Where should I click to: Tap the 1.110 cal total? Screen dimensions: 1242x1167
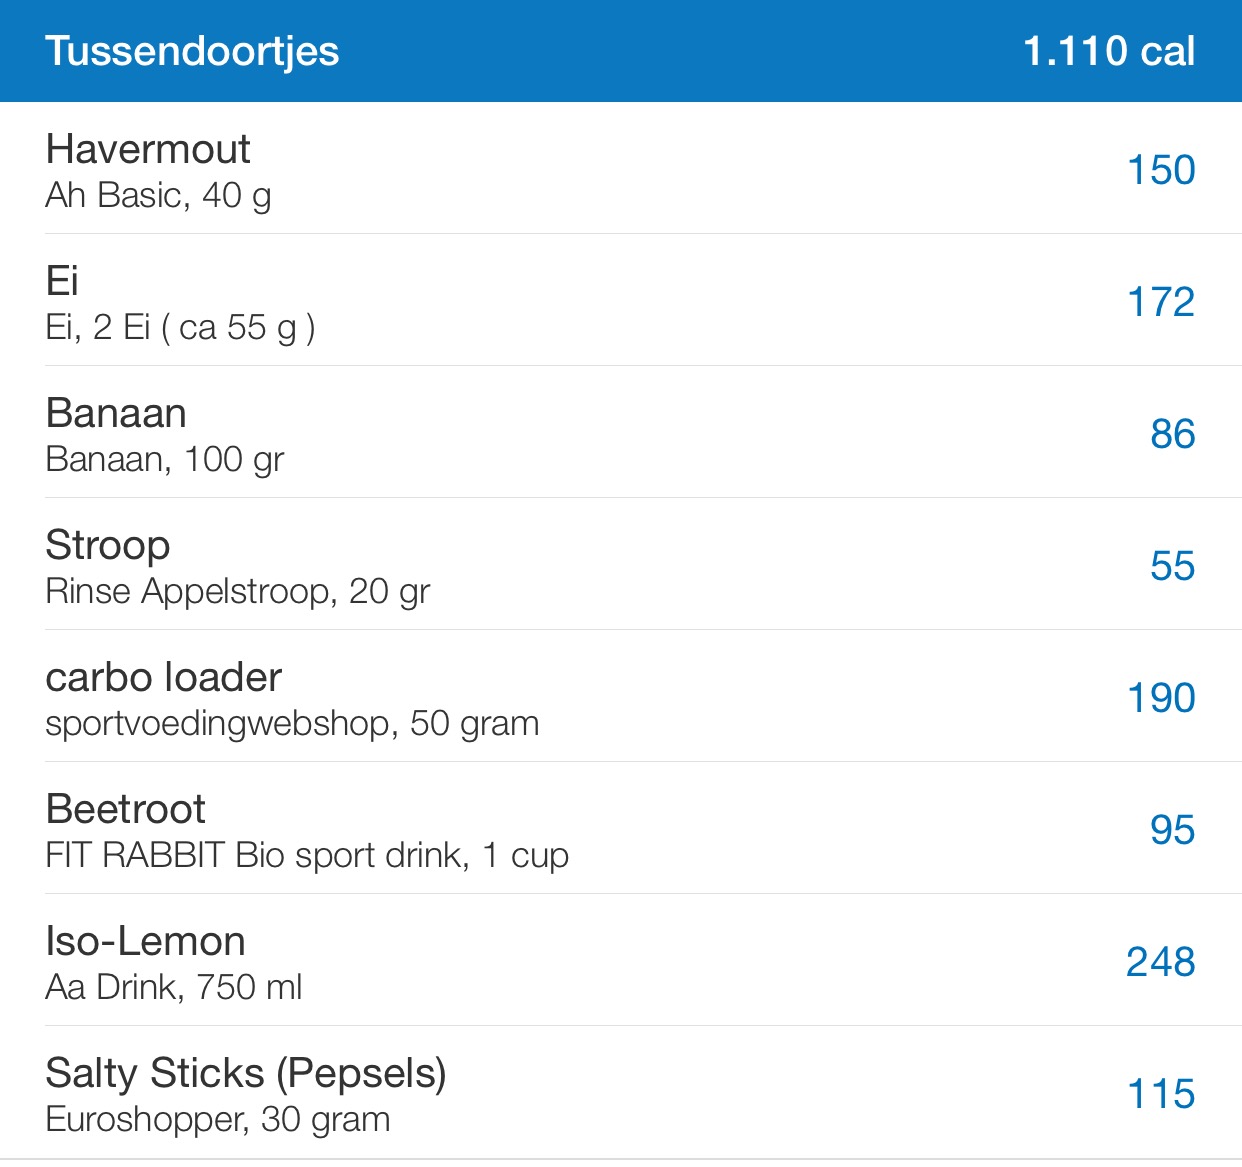(1108, 51)
